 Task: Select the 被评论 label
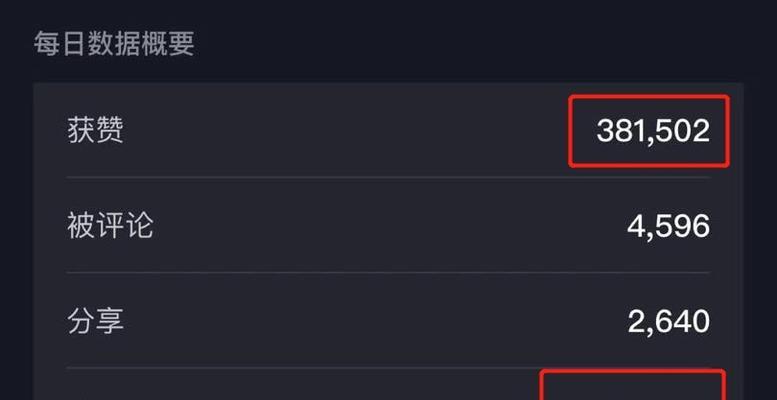(x=110, y=226)
